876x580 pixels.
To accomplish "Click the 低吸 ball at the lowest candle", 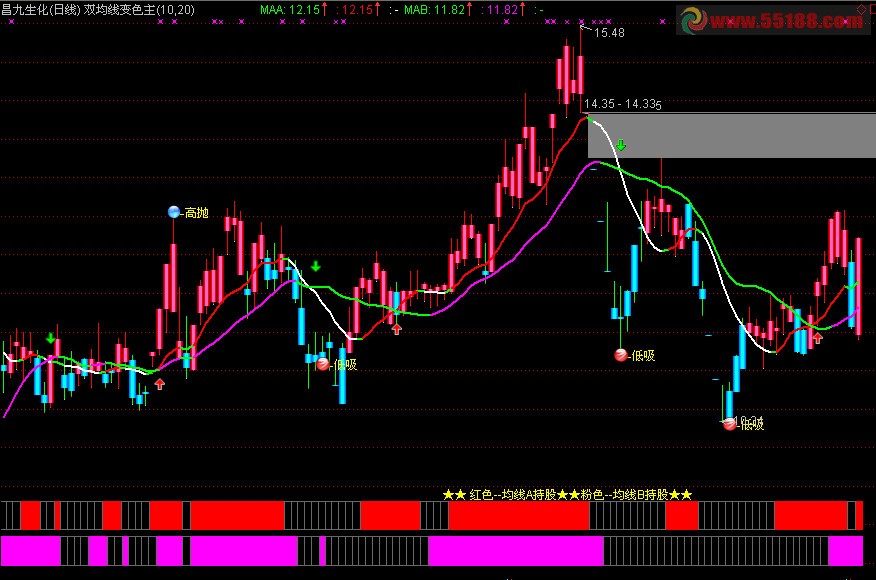I will 730,424.
